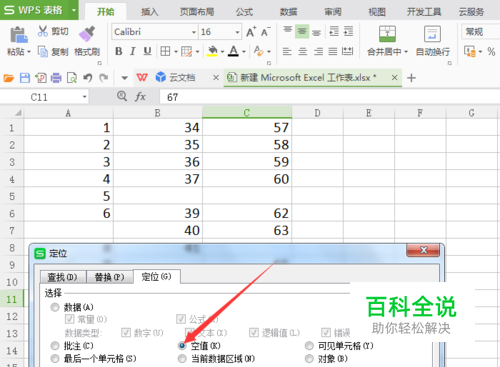Screen dimensions: 500x367
Task: Center text horizontally
Action: (x=303, y=51)
